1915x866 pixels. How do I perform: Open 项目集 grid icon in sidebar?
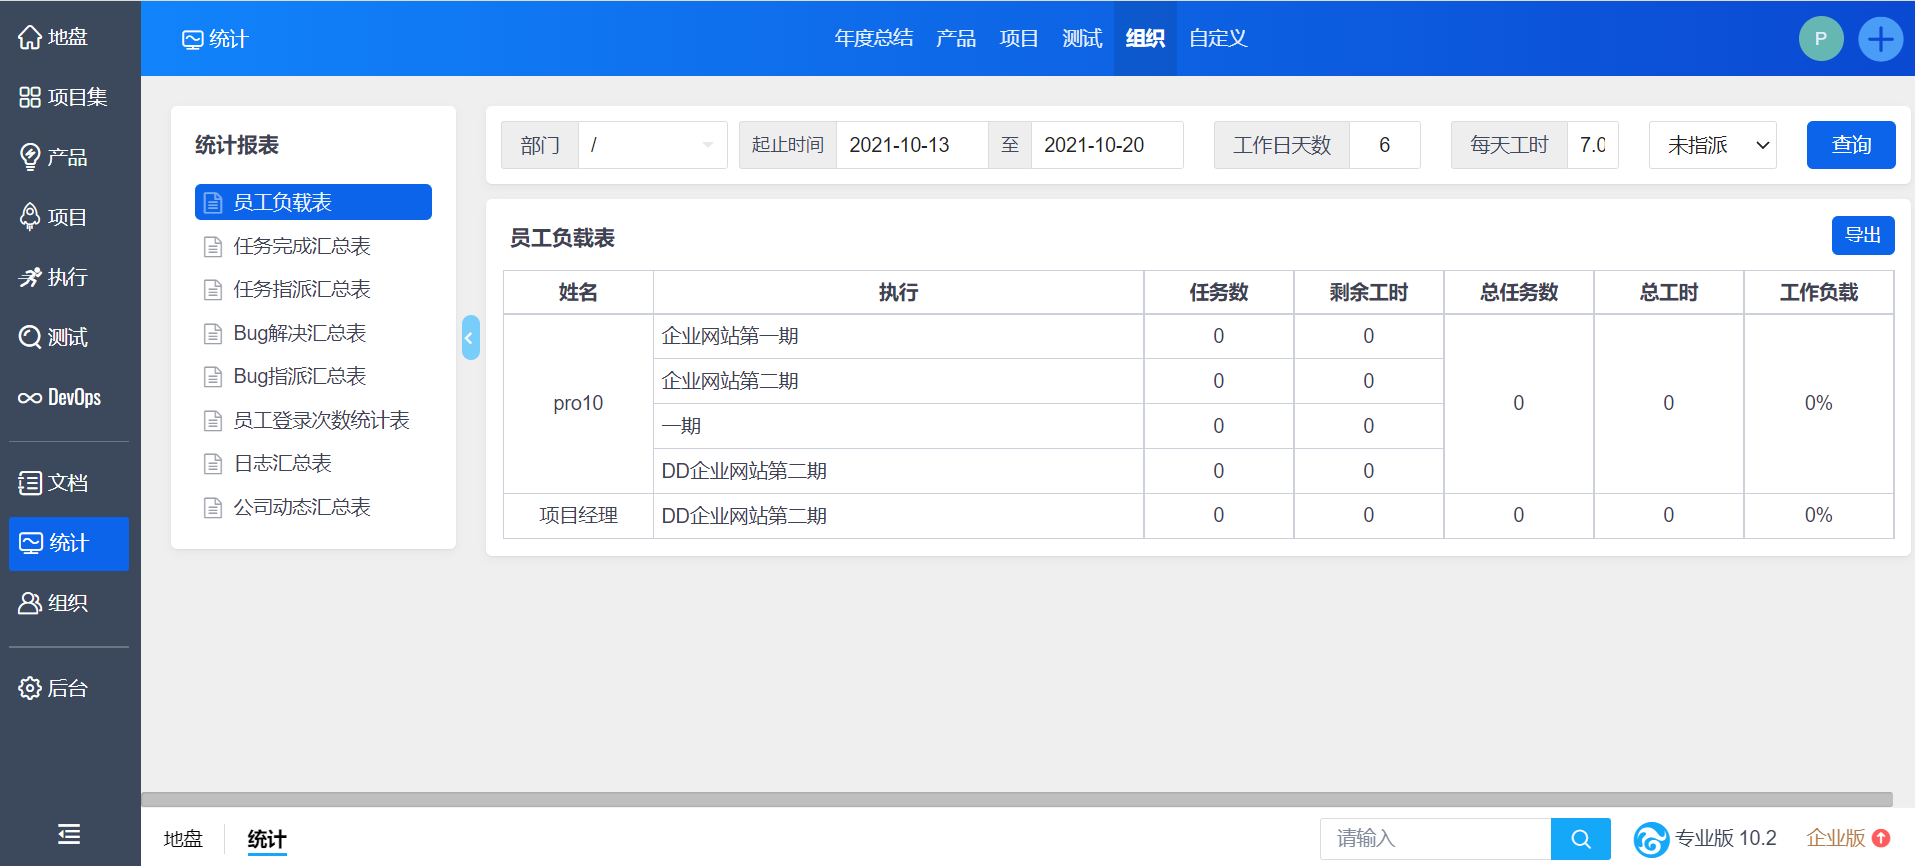click(30, 97)
